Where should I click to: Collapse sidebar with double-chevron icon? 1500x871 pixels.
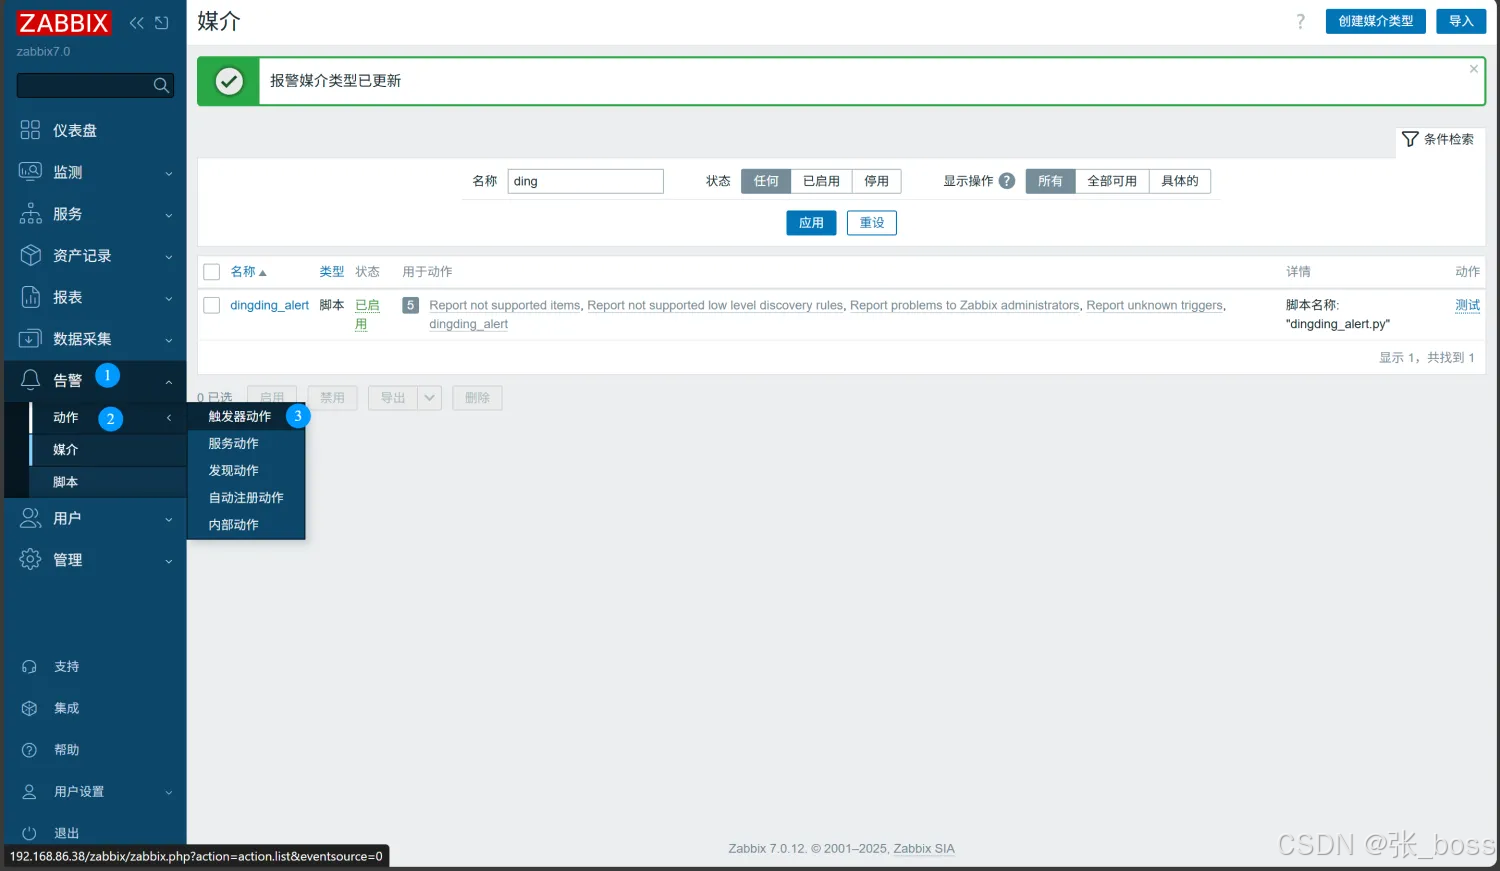137,23
